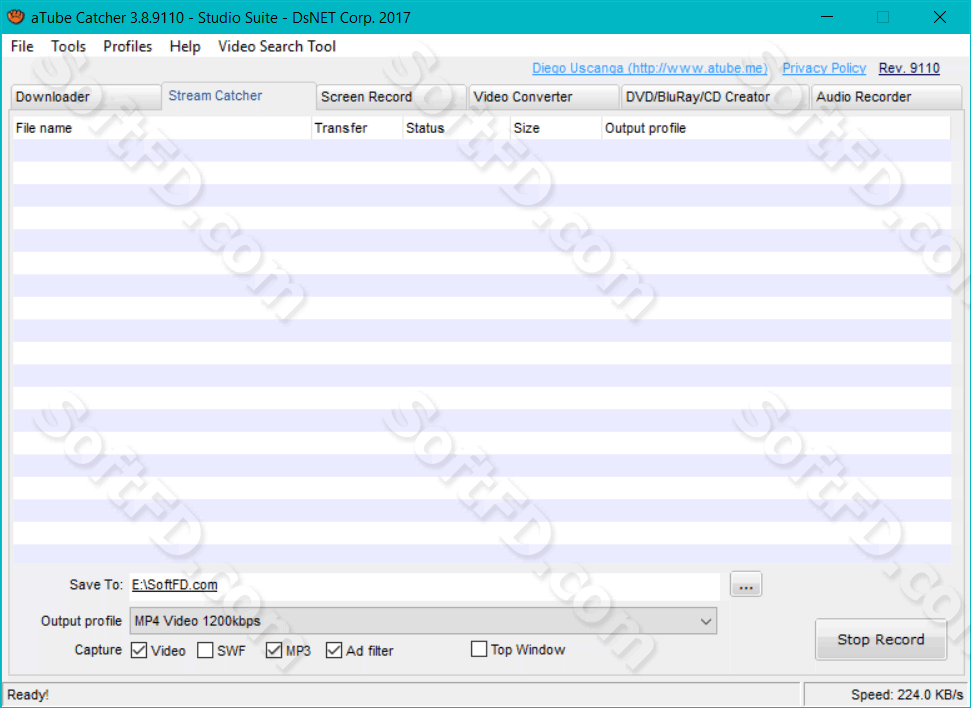
Task: Click the aTube Catcher app icon in title bar
Action: point(15,17)
